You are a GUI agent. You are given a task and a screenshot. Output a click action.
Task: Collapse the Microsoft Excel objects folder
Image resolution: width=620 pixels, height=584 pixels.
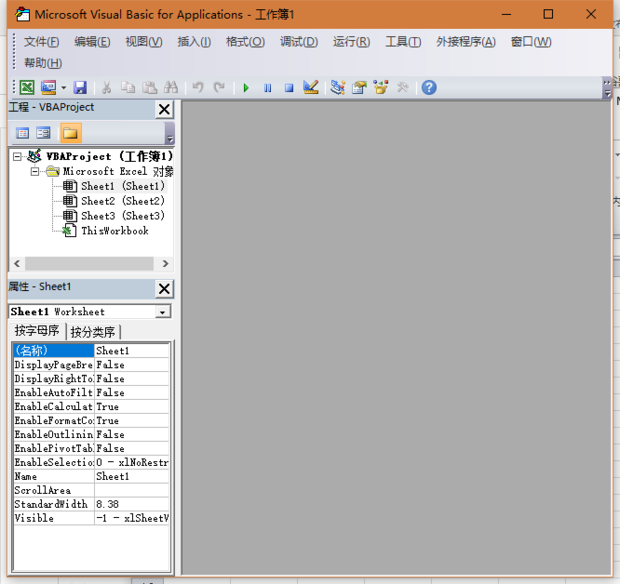click(x=34, y=172)
